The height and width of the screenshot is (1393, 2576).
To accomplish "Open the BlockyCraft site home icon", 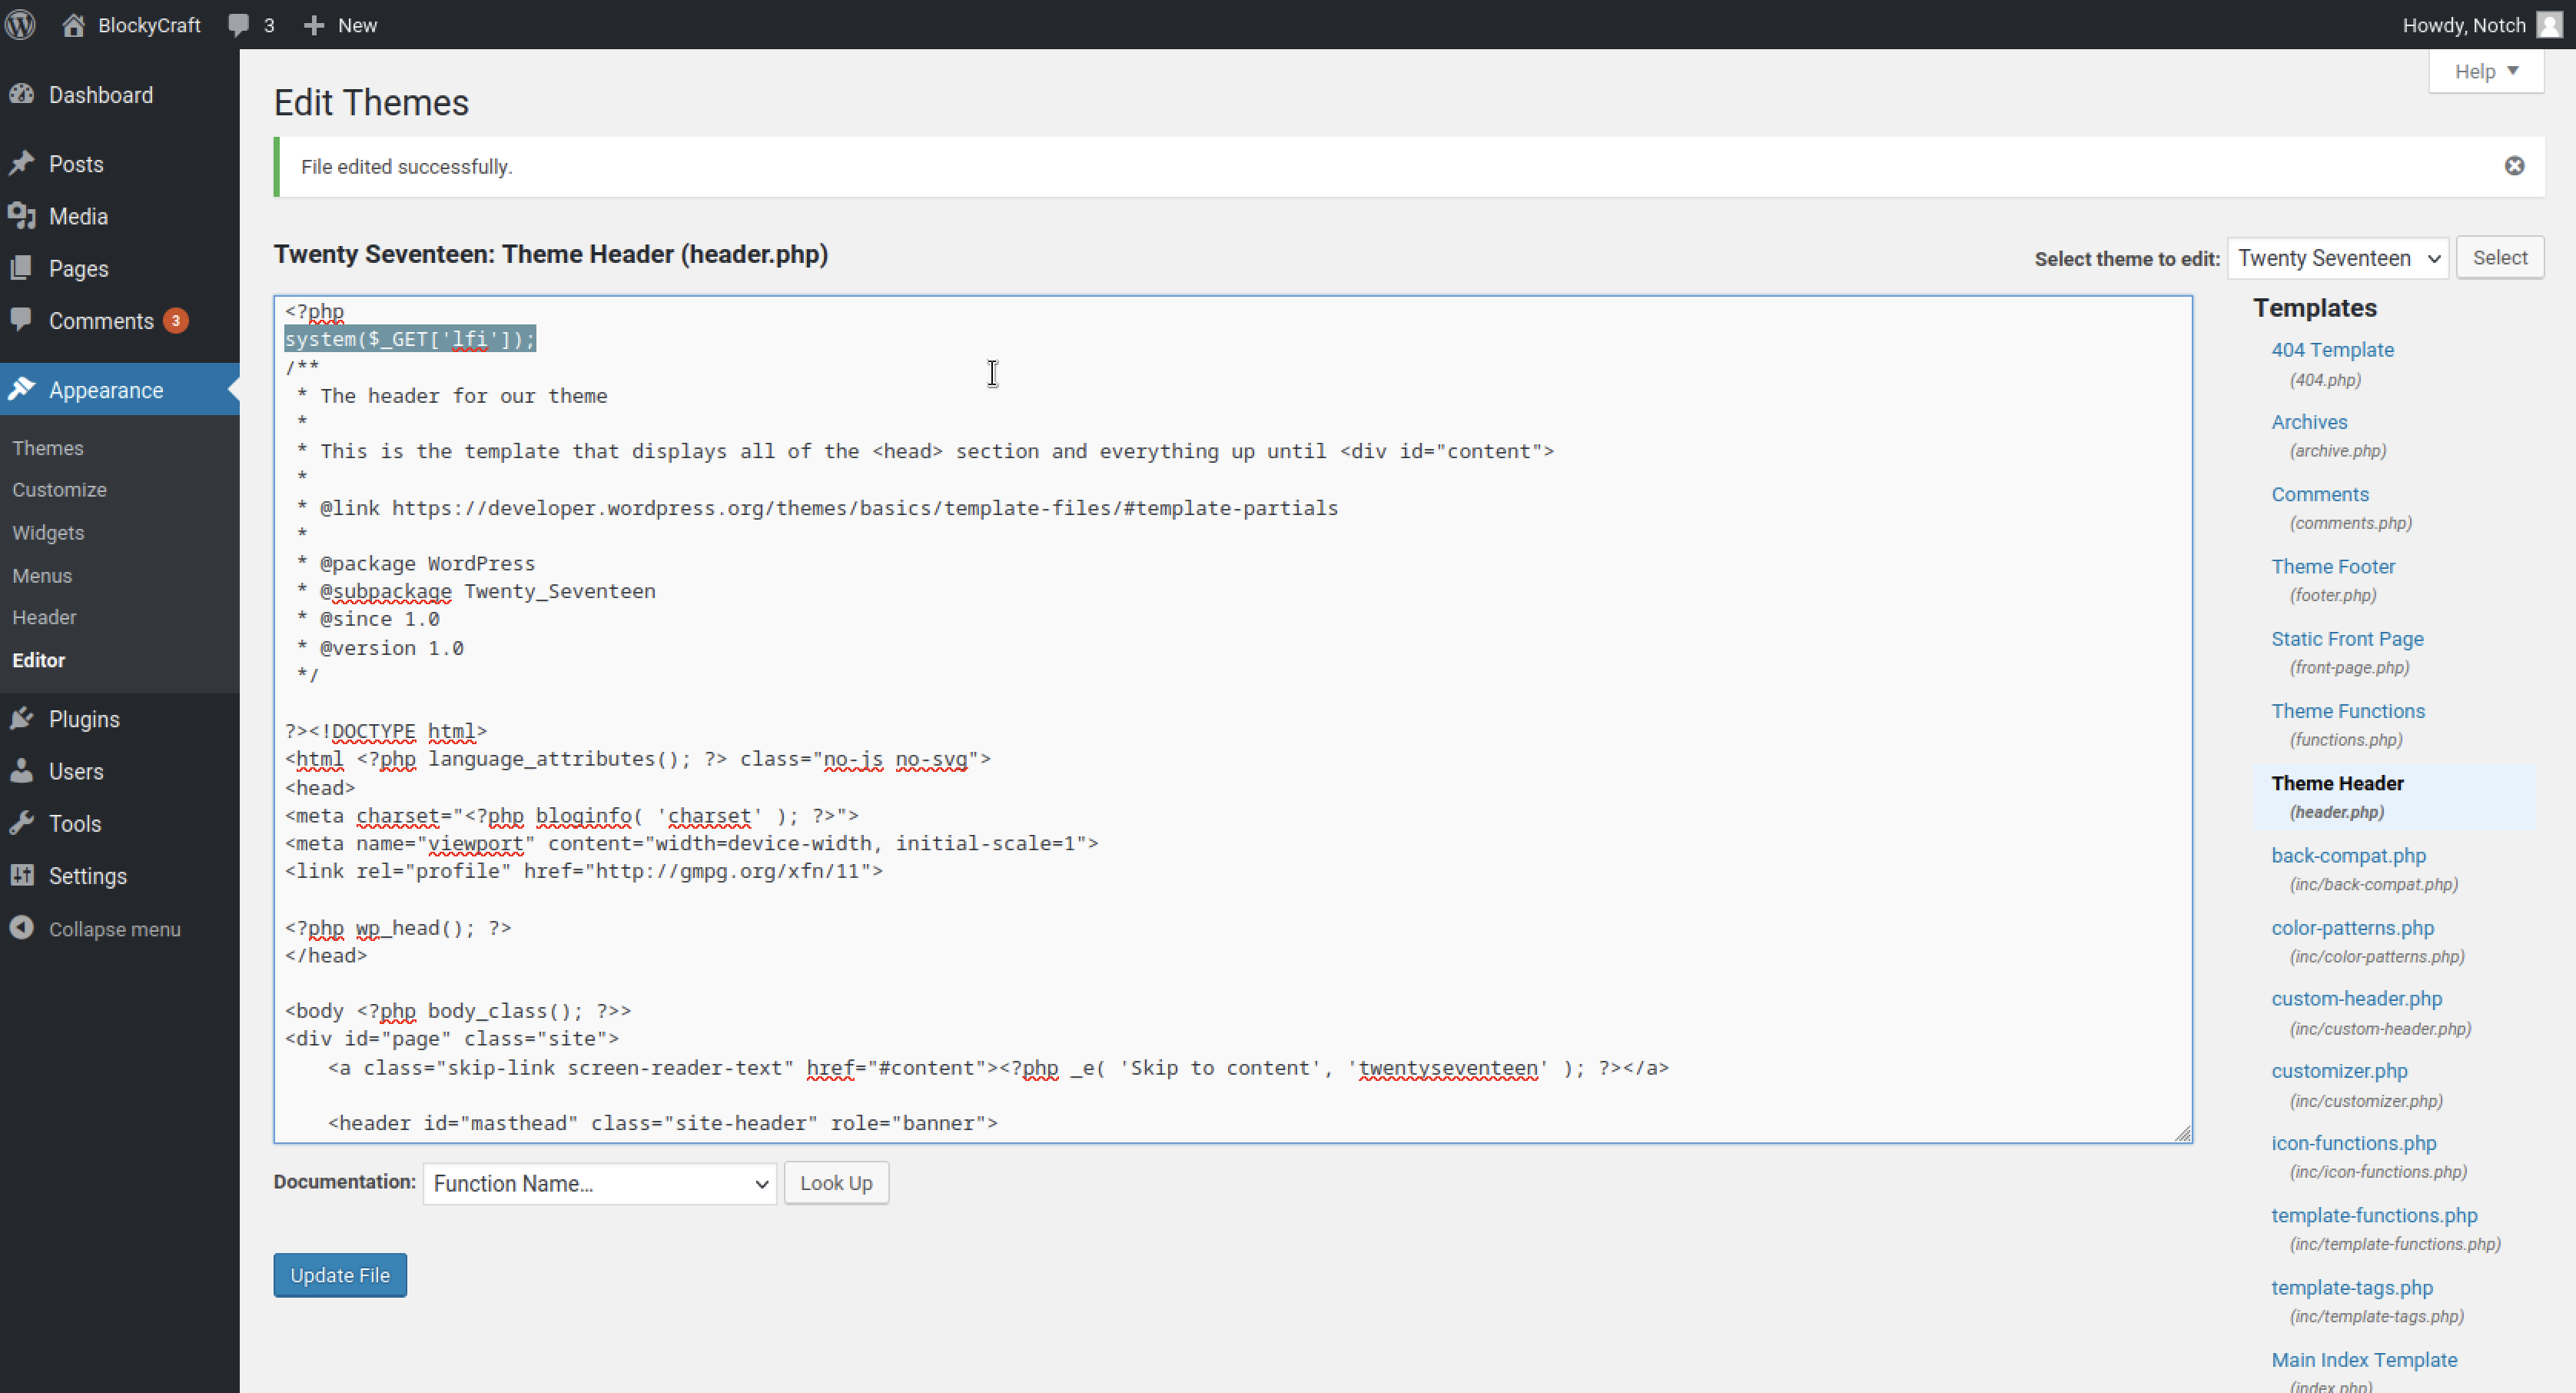I will click(73, 25).
